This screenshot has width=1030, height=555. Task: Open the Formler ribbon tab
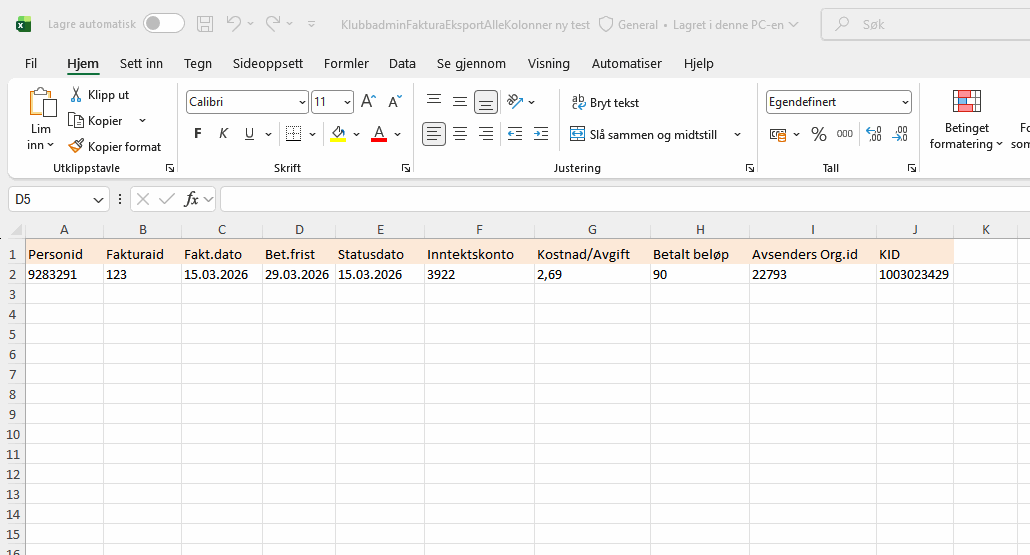point(346,63)
